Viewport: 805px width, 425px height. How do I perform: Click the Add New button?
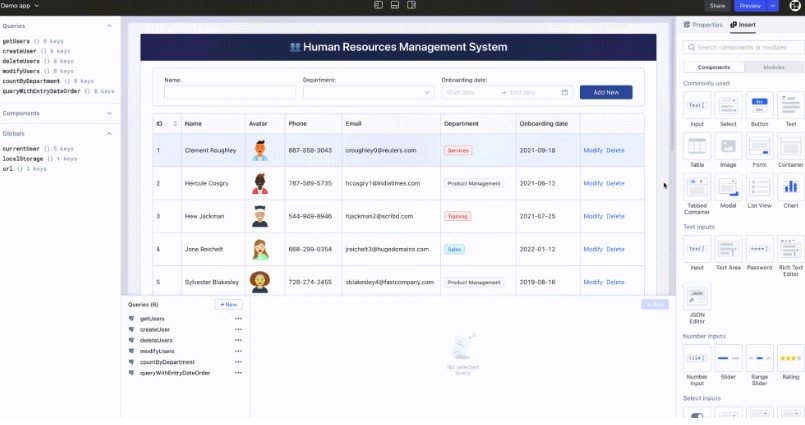point(606,92)
